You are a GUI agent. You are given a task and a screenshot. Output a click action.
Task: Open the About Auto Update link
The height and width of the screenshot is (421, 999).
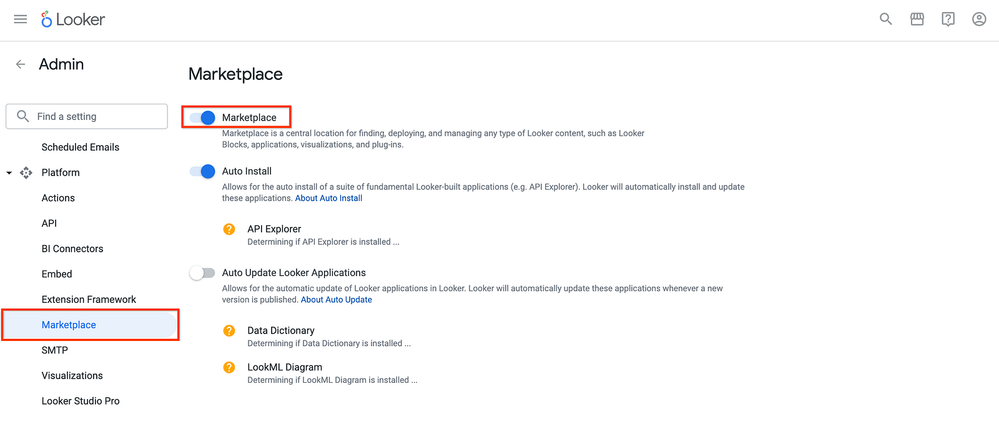click(x=336, y=299)
